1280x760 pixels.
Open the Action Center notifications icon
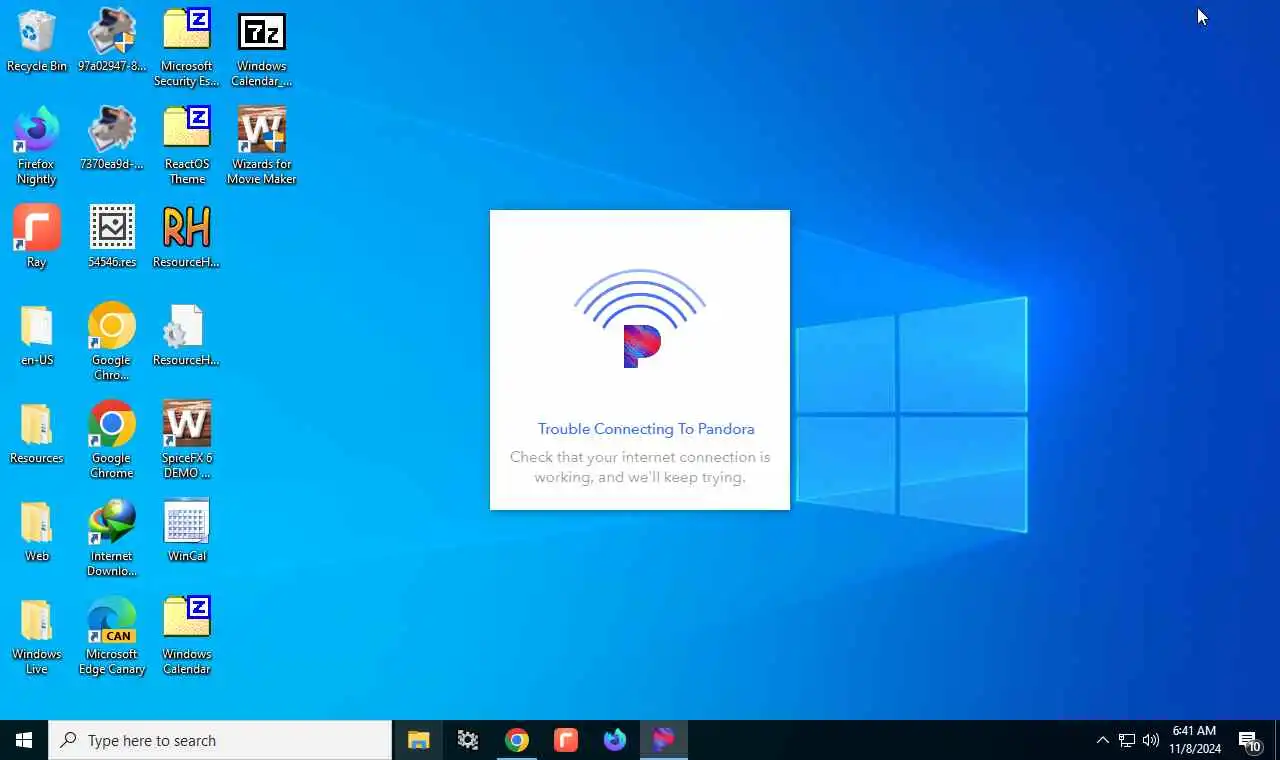tap(1250, 740)
